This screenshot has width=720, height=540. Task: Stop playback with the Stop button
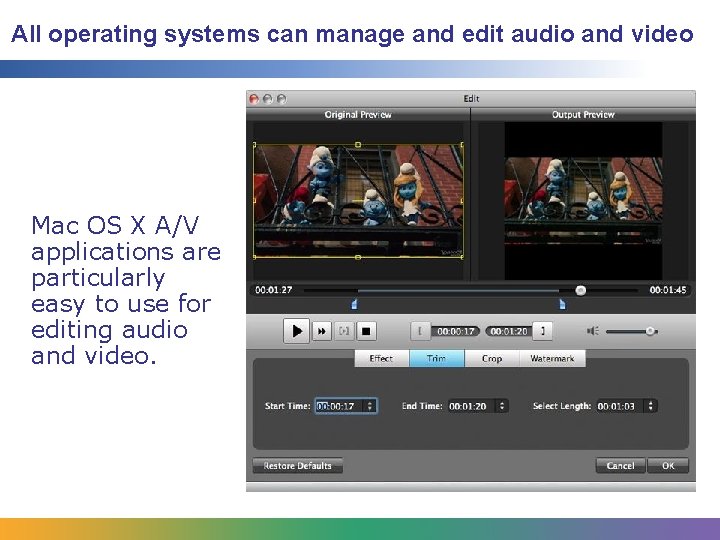tap(366, 331)
